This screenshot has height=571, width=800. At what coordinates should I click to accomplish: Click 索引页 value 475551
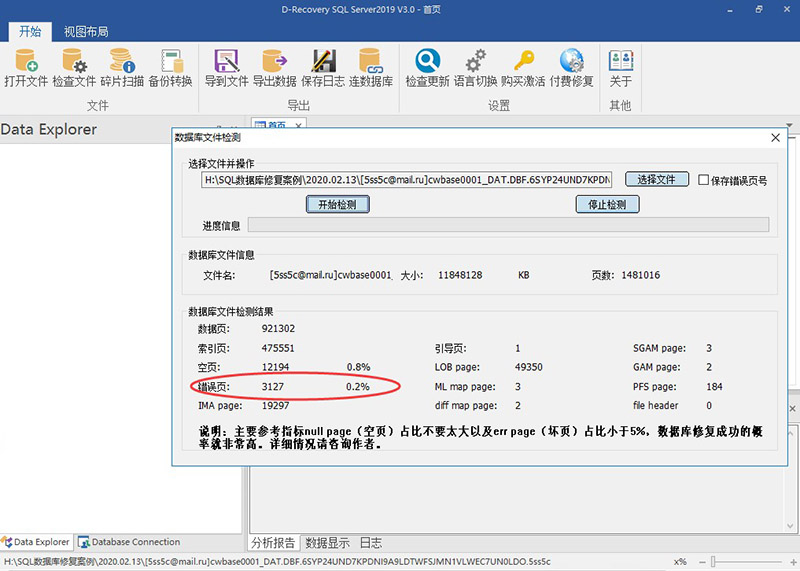pyautogui.click(x=278, y=348)
